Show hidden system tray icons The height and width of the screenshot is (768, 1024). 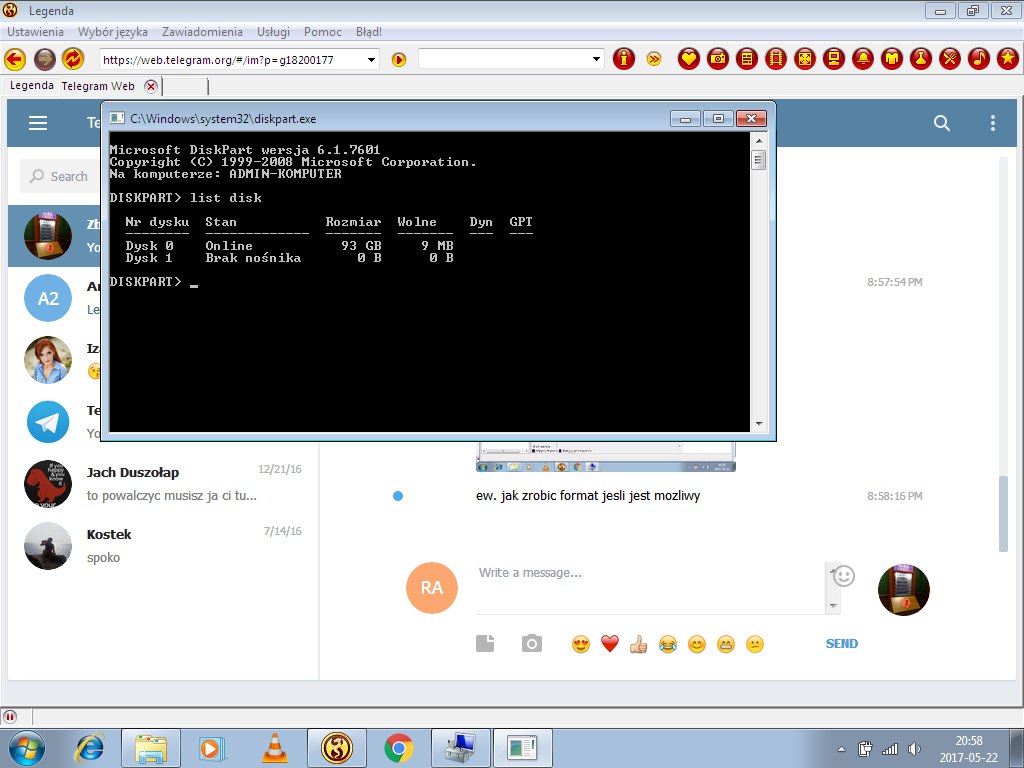coord(841,749)
